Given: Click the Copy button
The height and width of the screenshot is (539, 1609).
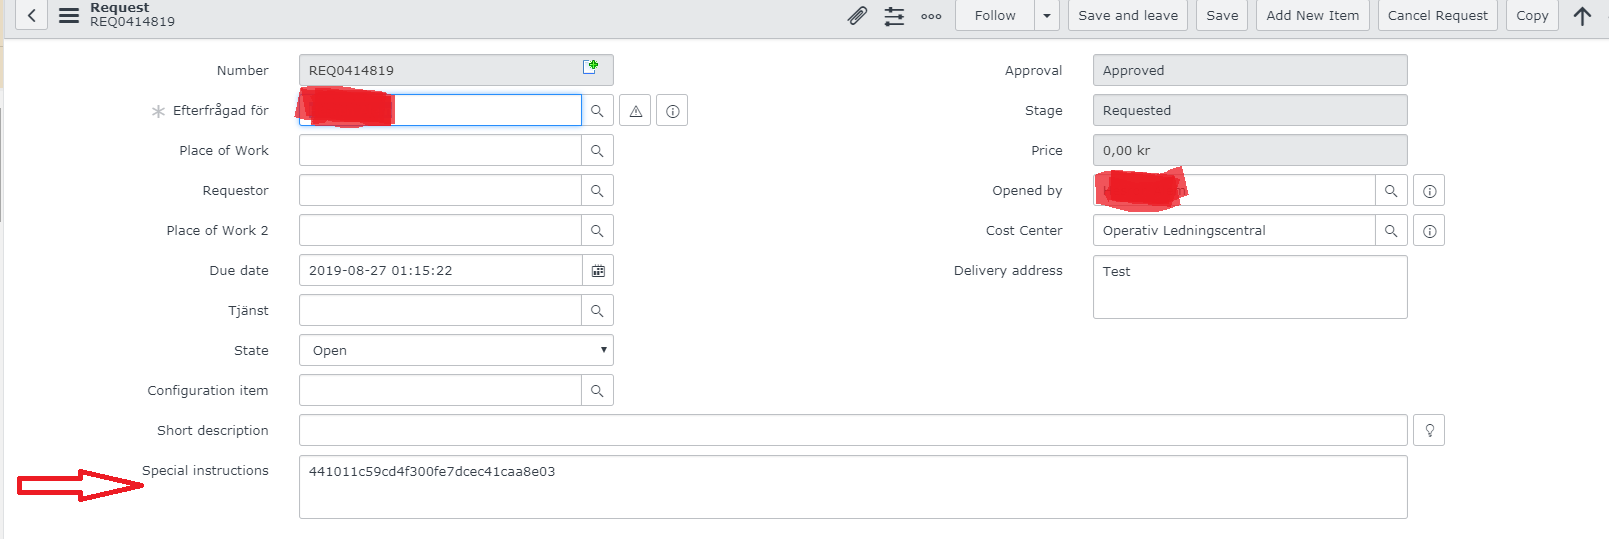Looking at the screenshot, I should [1532, 15].
